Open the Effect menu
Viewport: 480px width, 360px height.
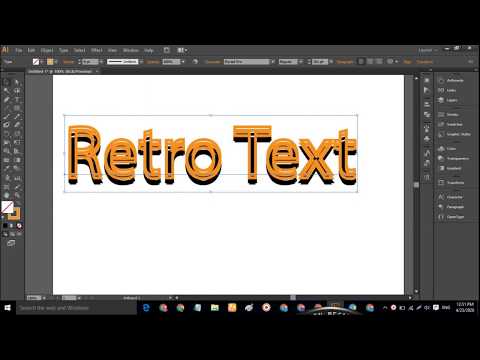click(x=96, y=50)
